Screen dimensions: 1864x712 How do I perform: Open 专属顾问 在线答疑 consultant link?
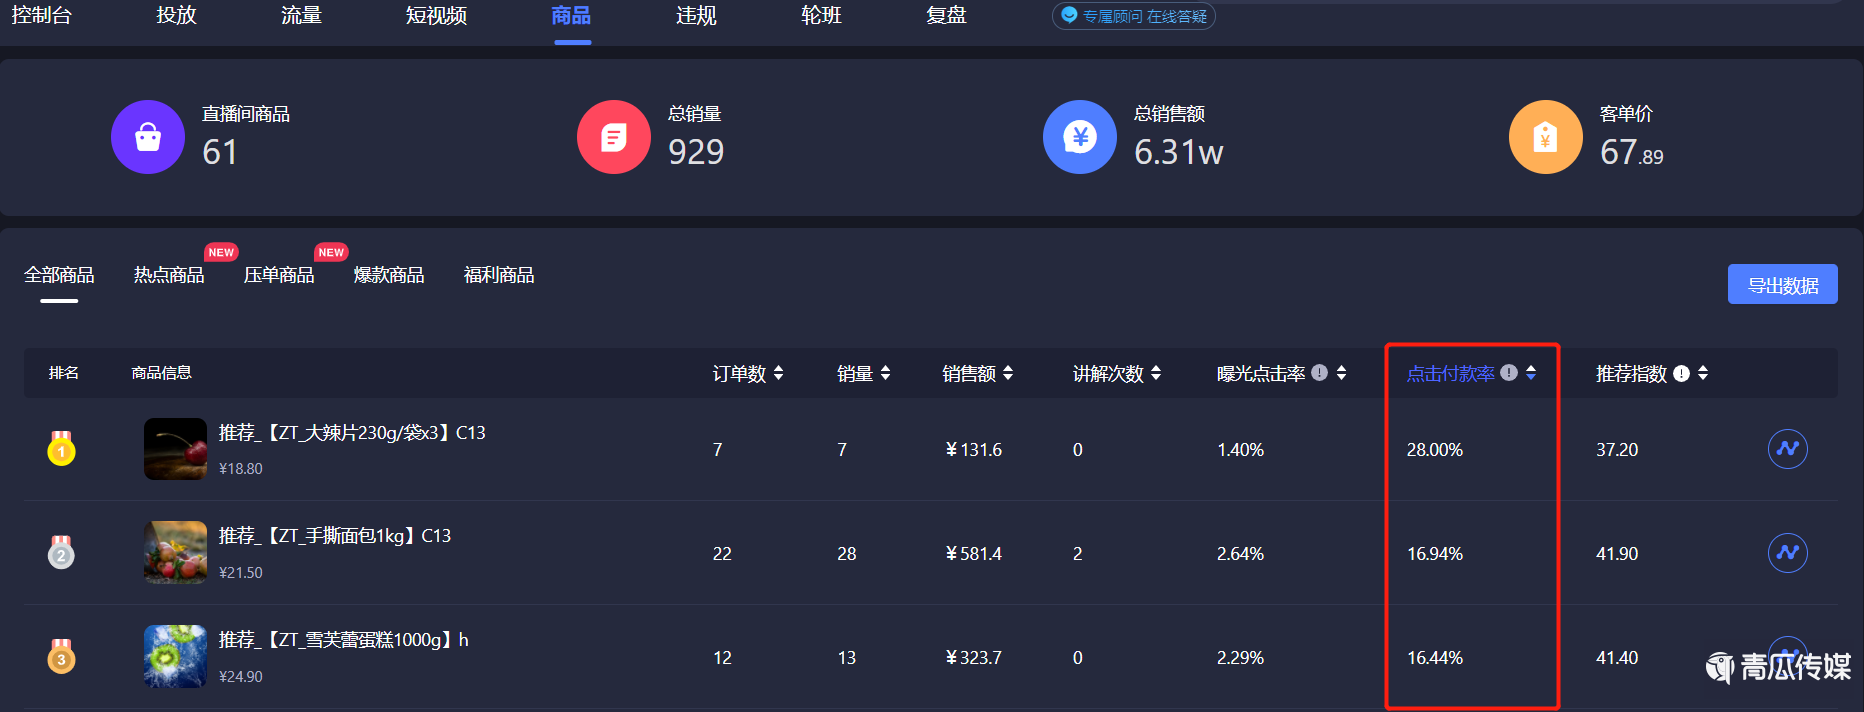[1134, 16]
